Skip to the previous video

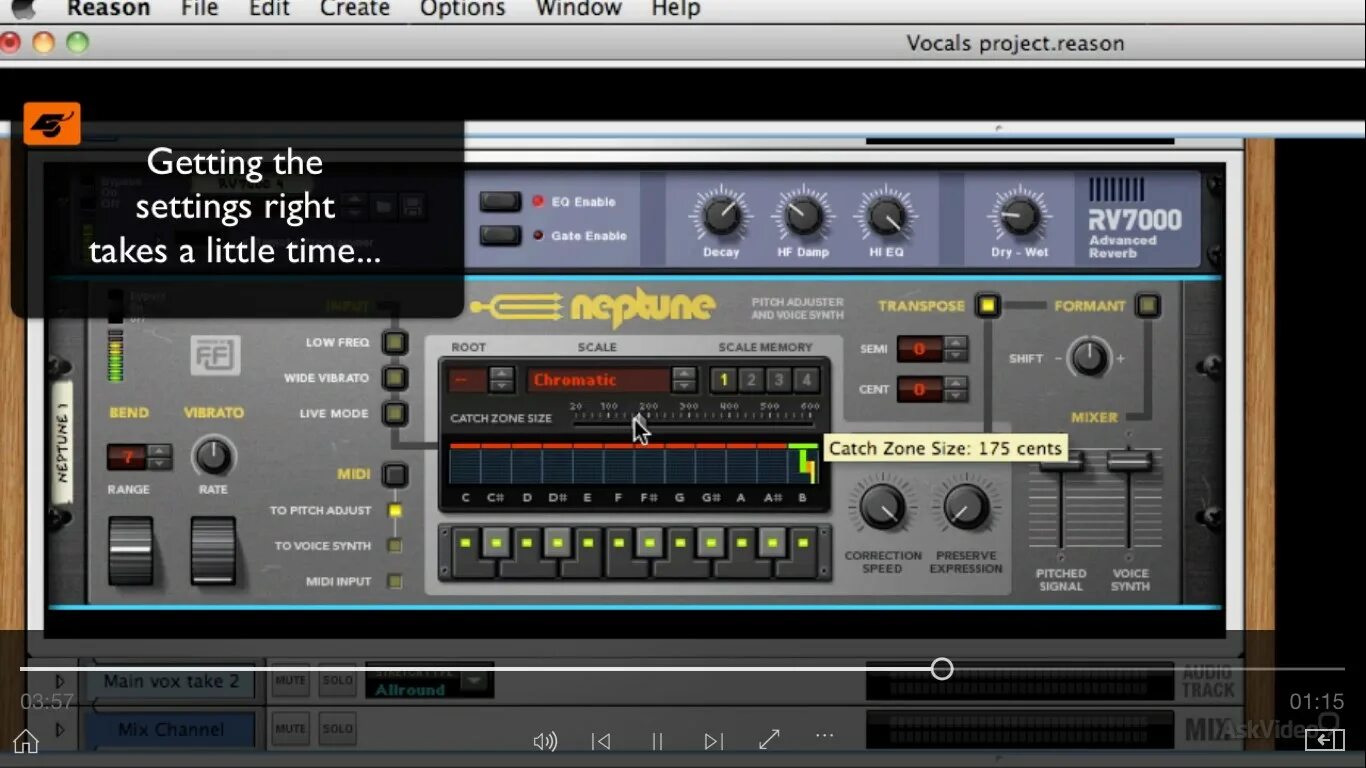pos(601,741)
